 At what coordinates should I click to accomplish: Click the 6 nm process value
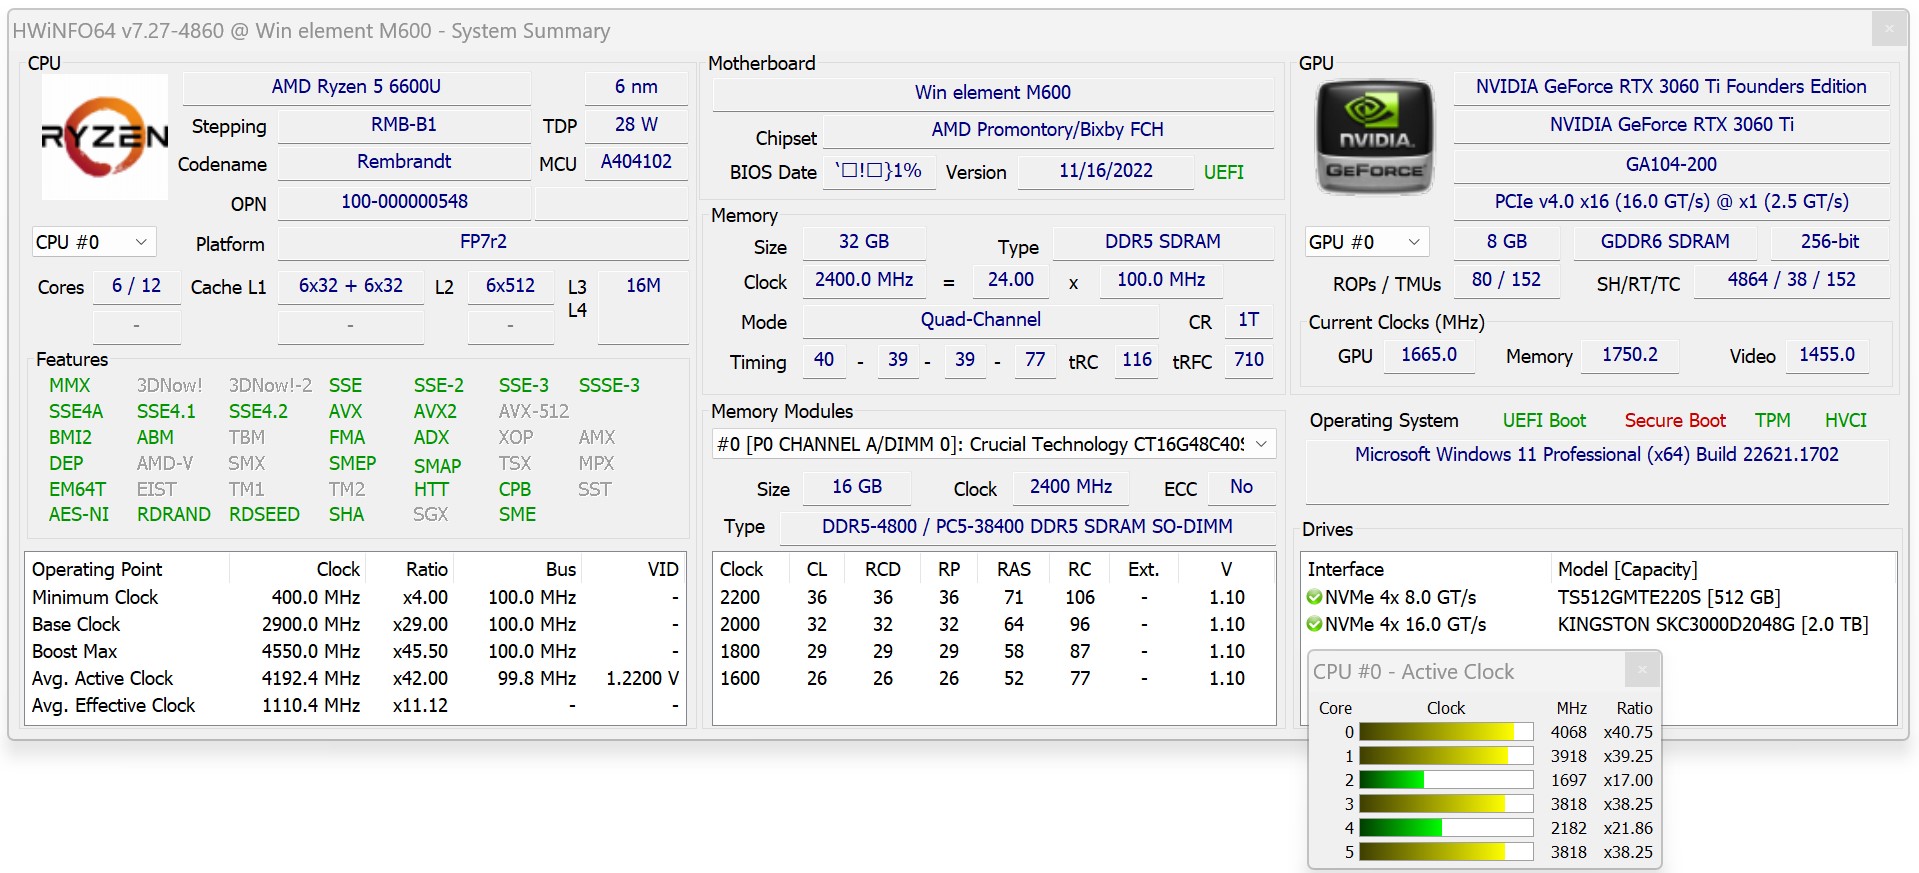click(636, 87)
